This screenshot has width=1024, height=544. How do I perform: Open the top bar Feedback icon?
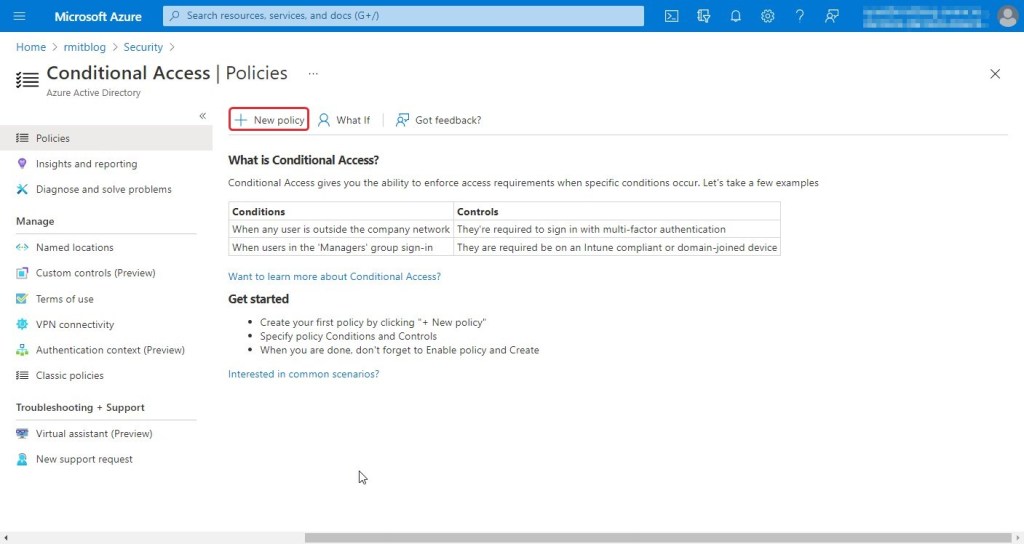click(x=831, y=16)
